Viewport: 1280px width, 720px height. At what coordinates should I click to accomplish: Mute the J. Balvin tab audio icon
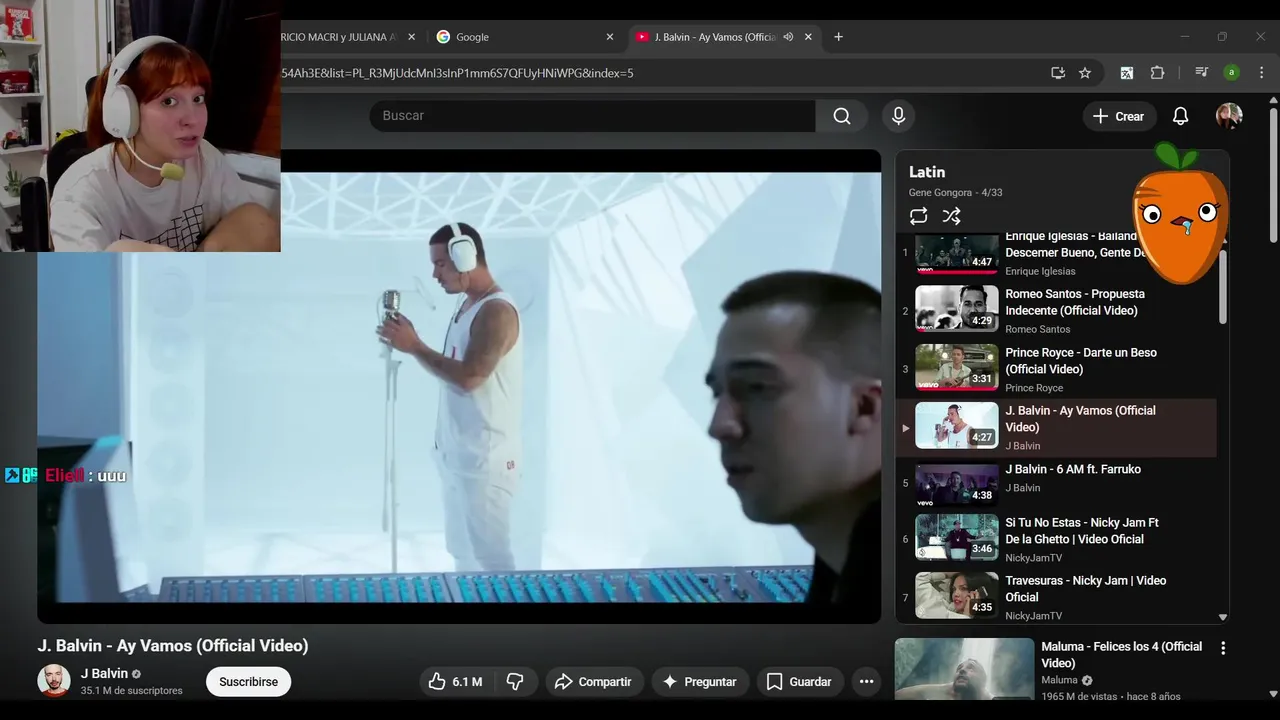click(x=788, y=37)
